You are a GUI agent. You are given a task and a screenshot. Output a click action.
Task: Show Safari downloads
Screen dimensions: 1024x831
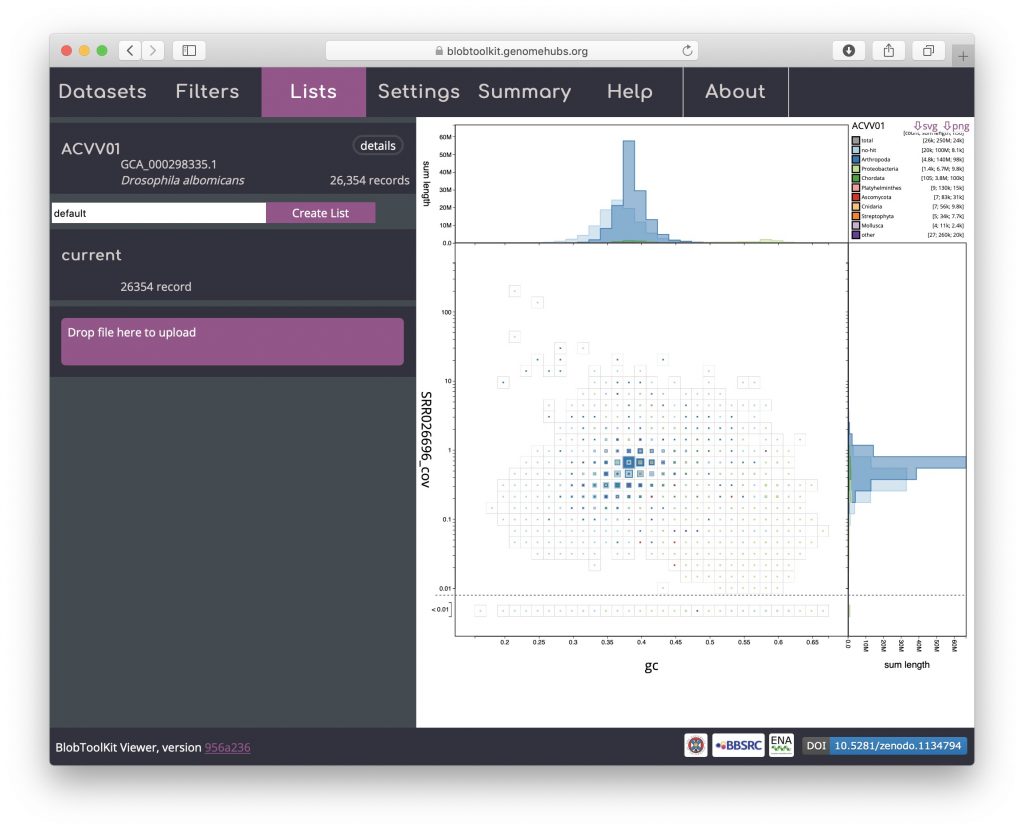(848, 50)
